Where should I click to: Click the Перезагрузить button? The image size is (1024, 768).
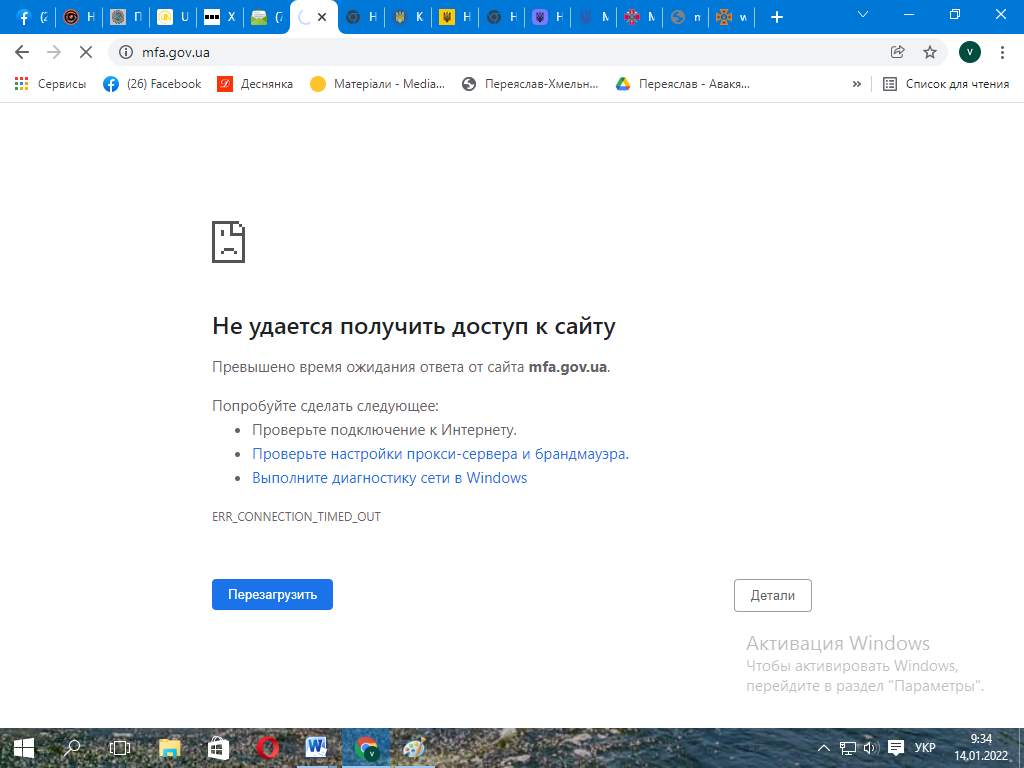272,594
